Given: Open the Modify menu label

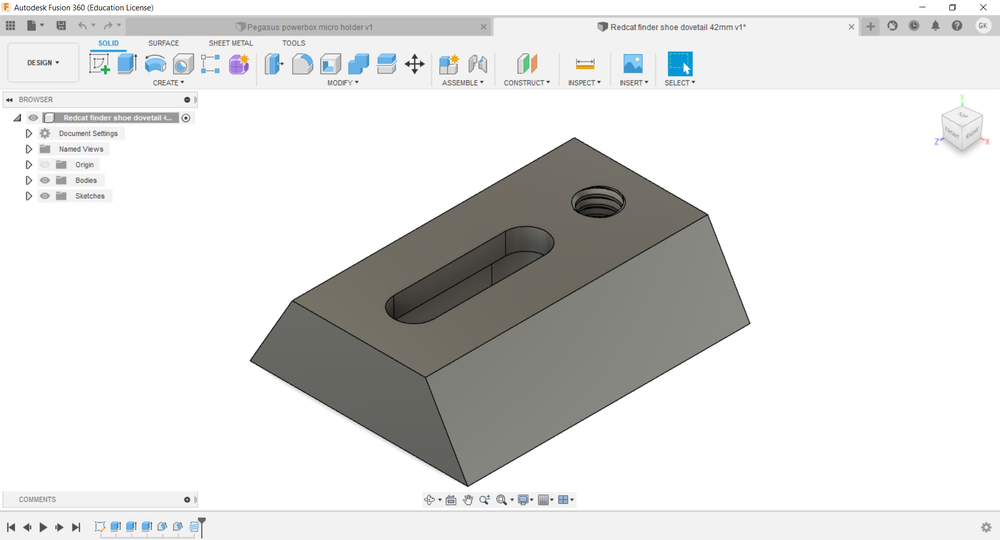Looking at the screenshot, I should pyautogui.click(x=343, y=83).
